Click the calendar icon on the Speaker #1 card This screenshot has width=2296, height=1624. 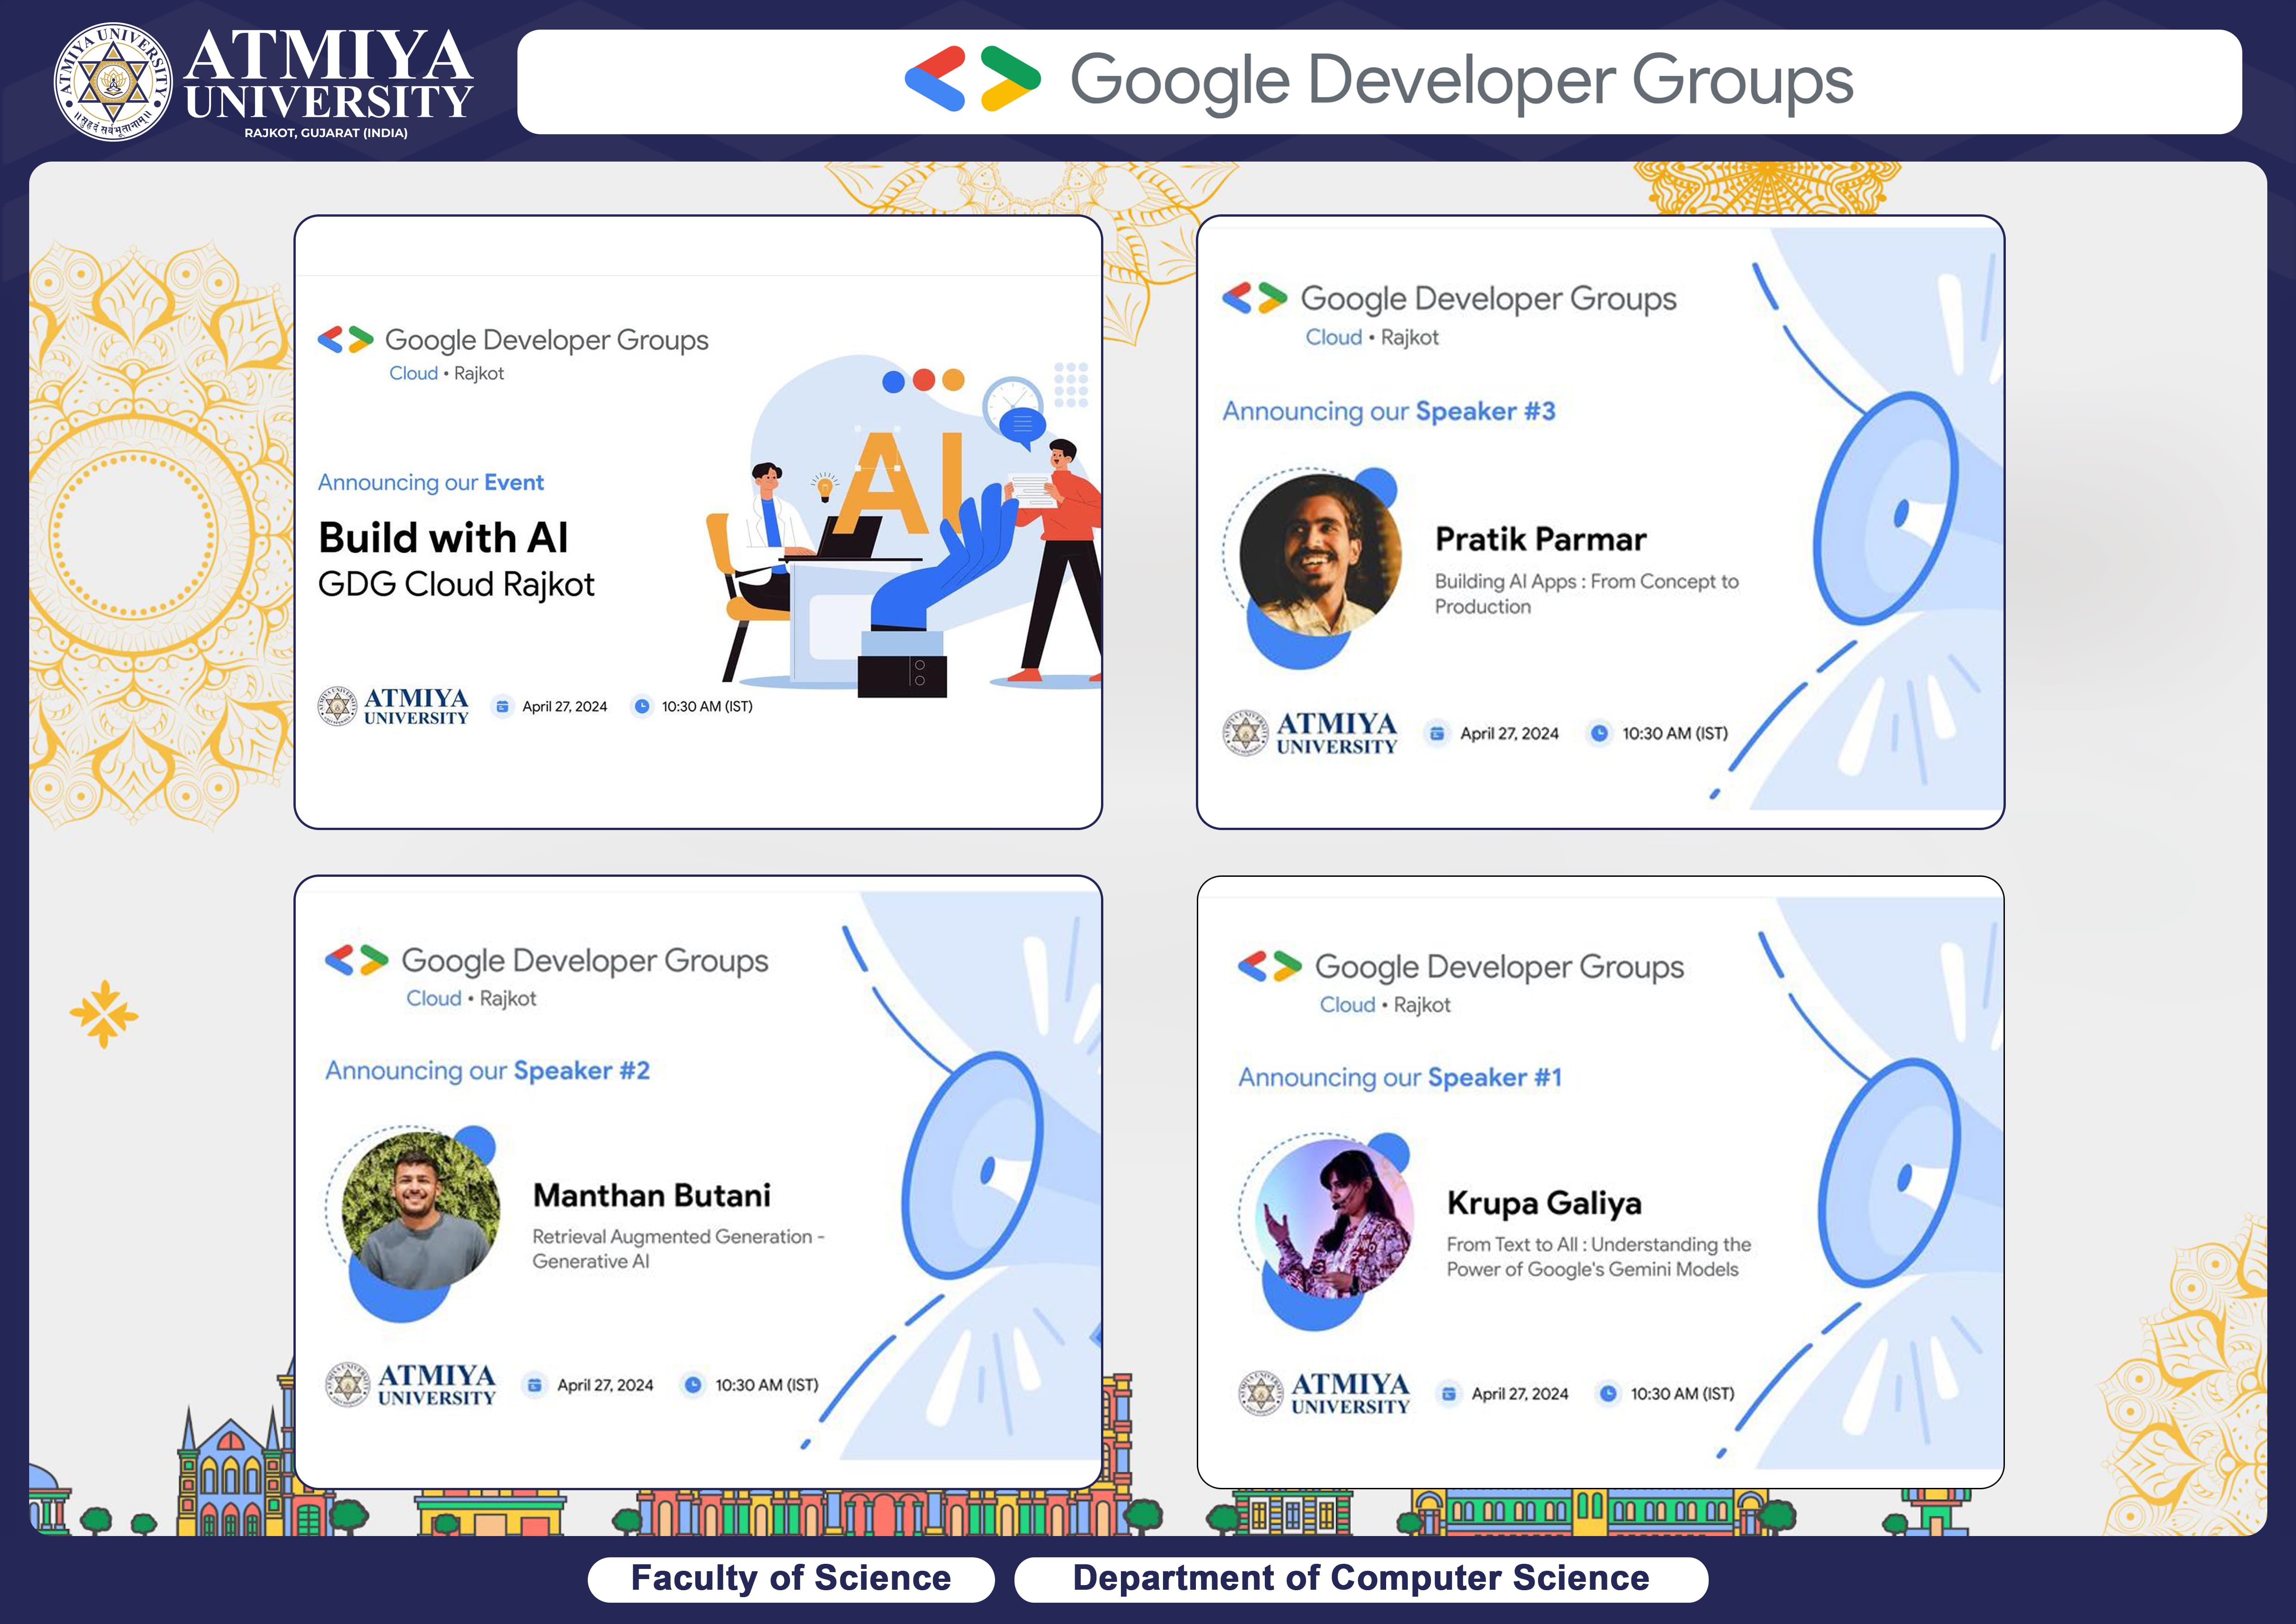1448,1394
